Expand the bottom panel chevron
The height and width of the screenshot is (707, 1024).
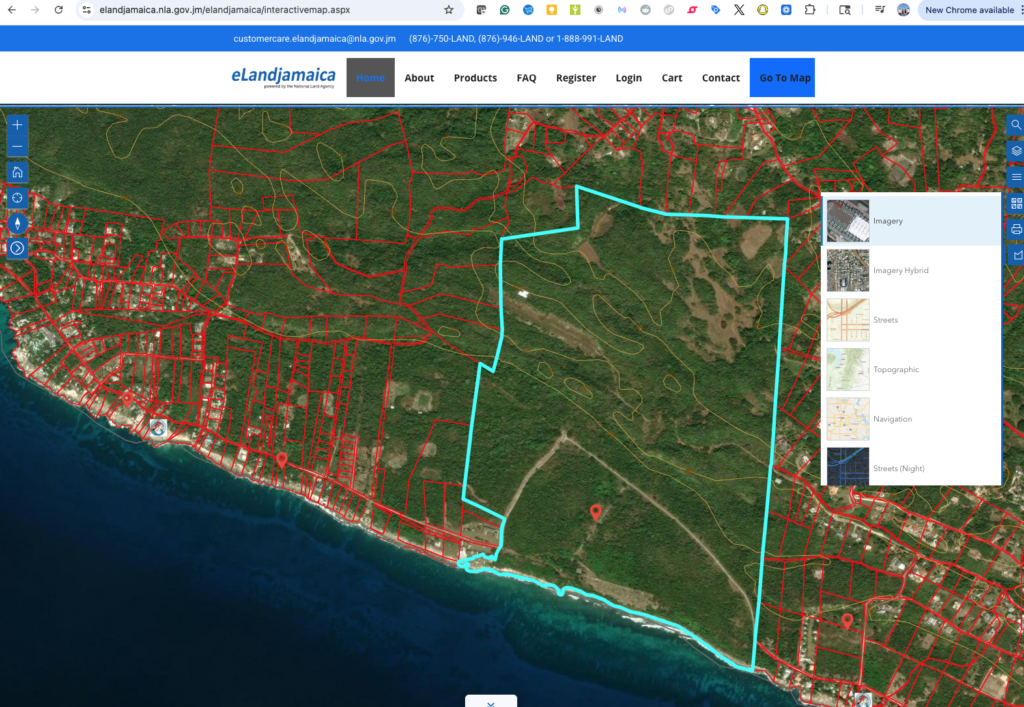tap(490, 703)
